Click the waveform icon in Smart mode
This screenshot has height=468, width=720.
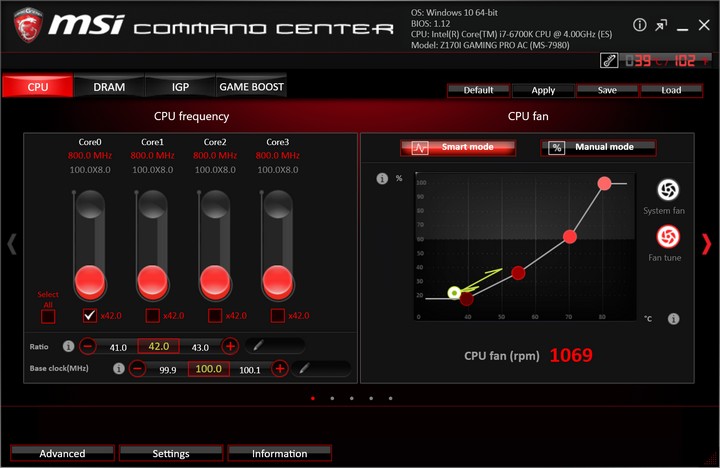[x=420, y=148]
